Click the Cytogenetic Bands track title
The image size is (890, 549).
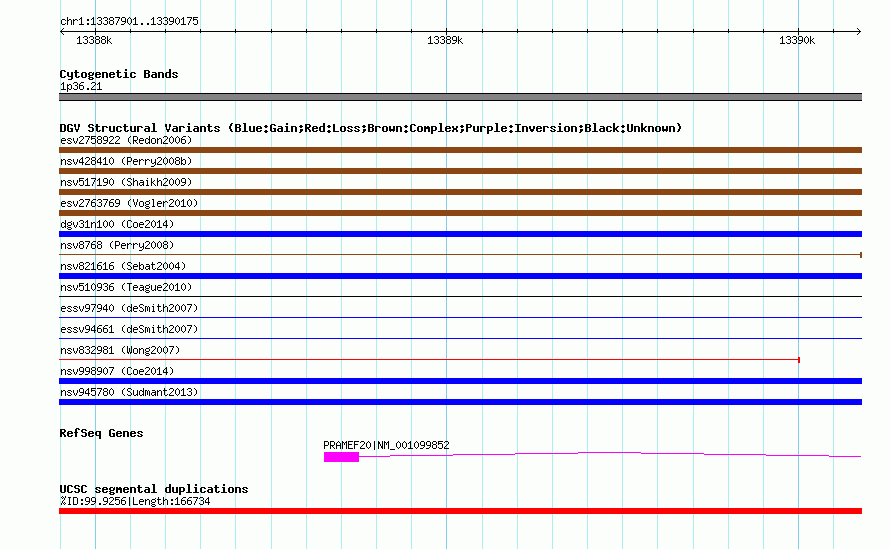click(x=119, y=74)
